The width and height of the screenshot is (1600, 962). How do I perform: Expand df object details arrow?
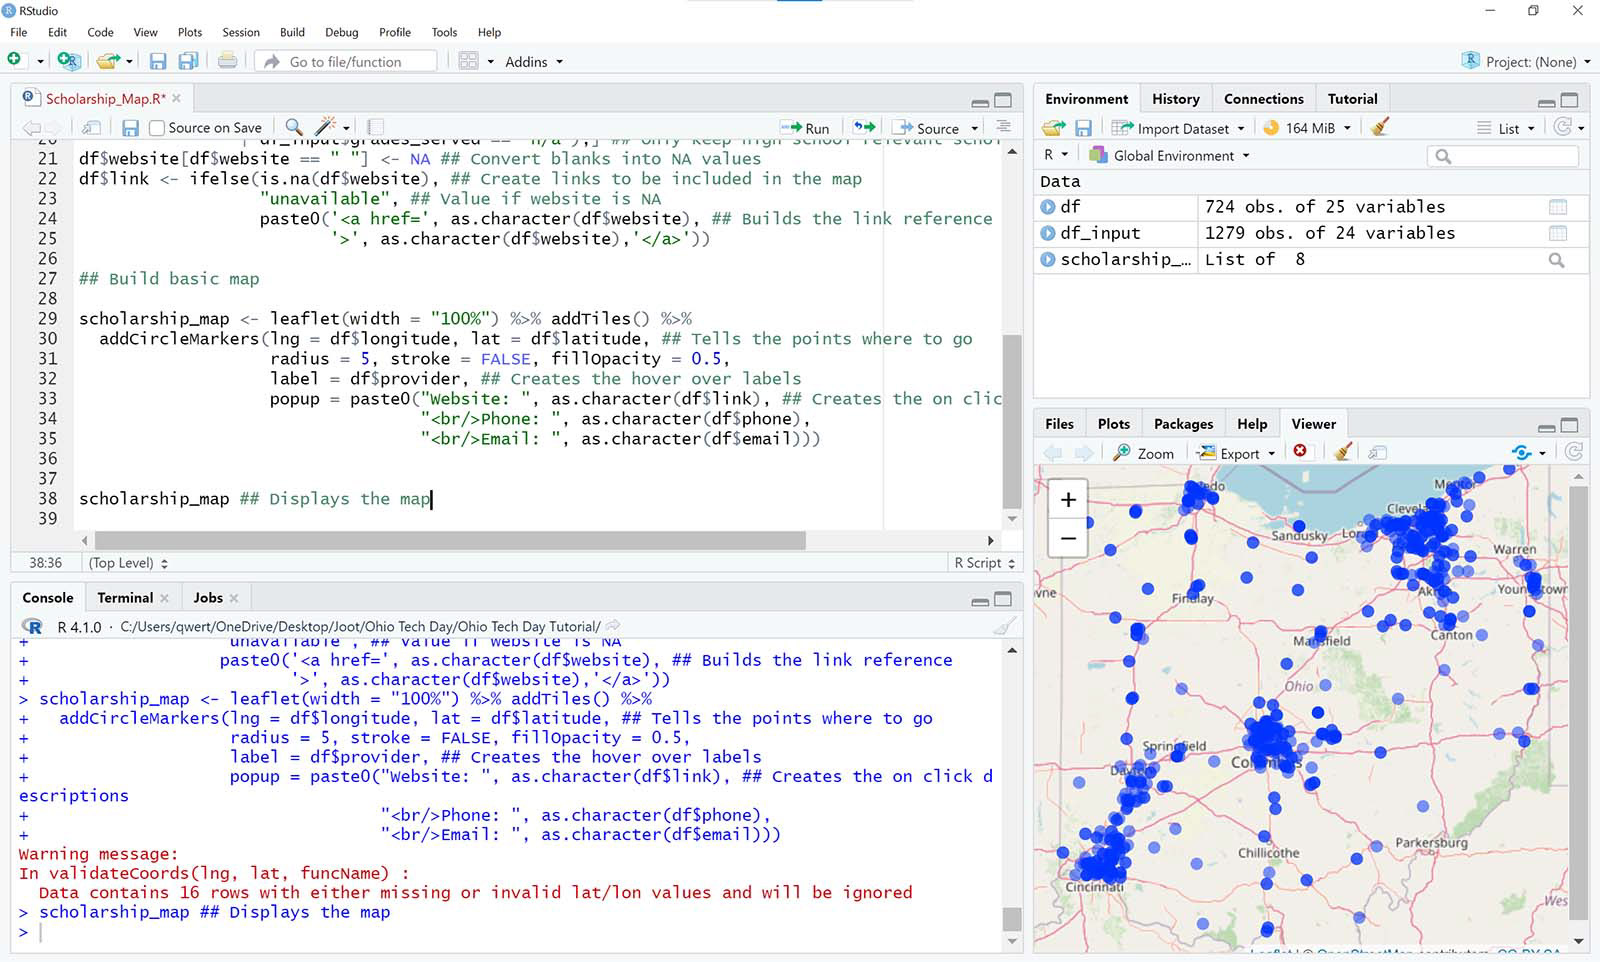[1048, 207]
